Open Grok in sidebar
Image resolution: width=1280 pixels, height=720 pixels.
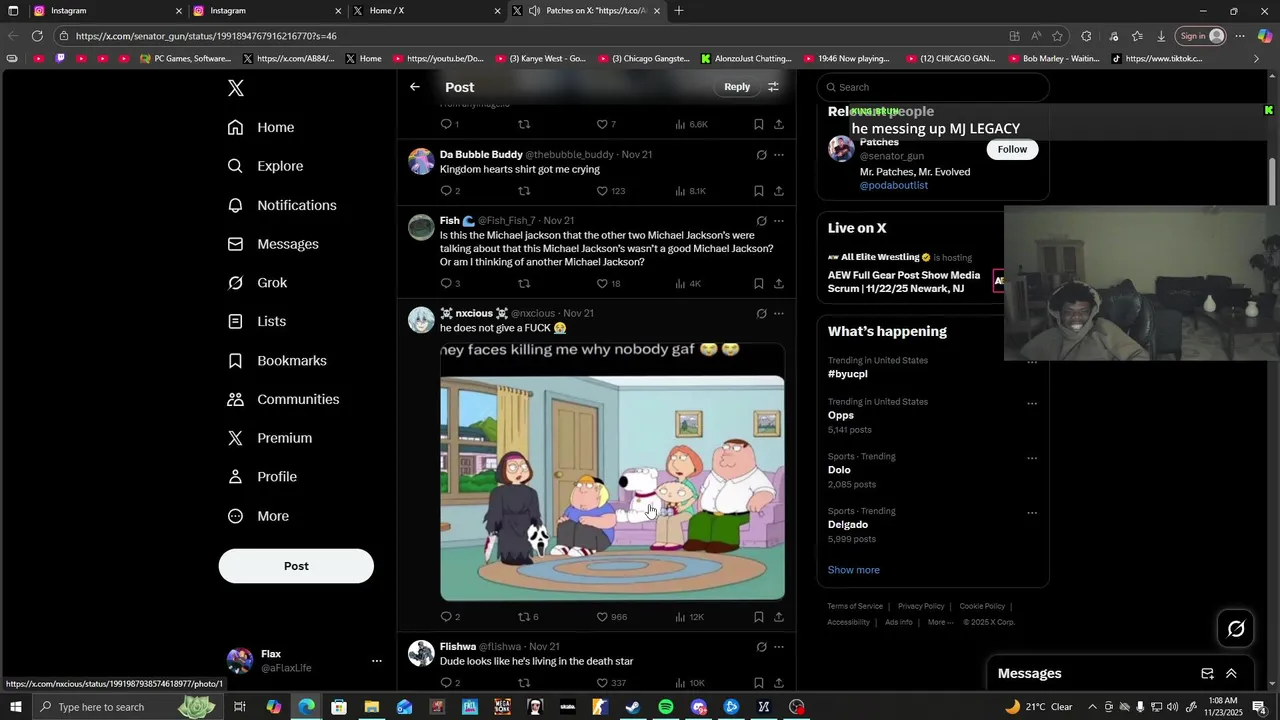257,283
